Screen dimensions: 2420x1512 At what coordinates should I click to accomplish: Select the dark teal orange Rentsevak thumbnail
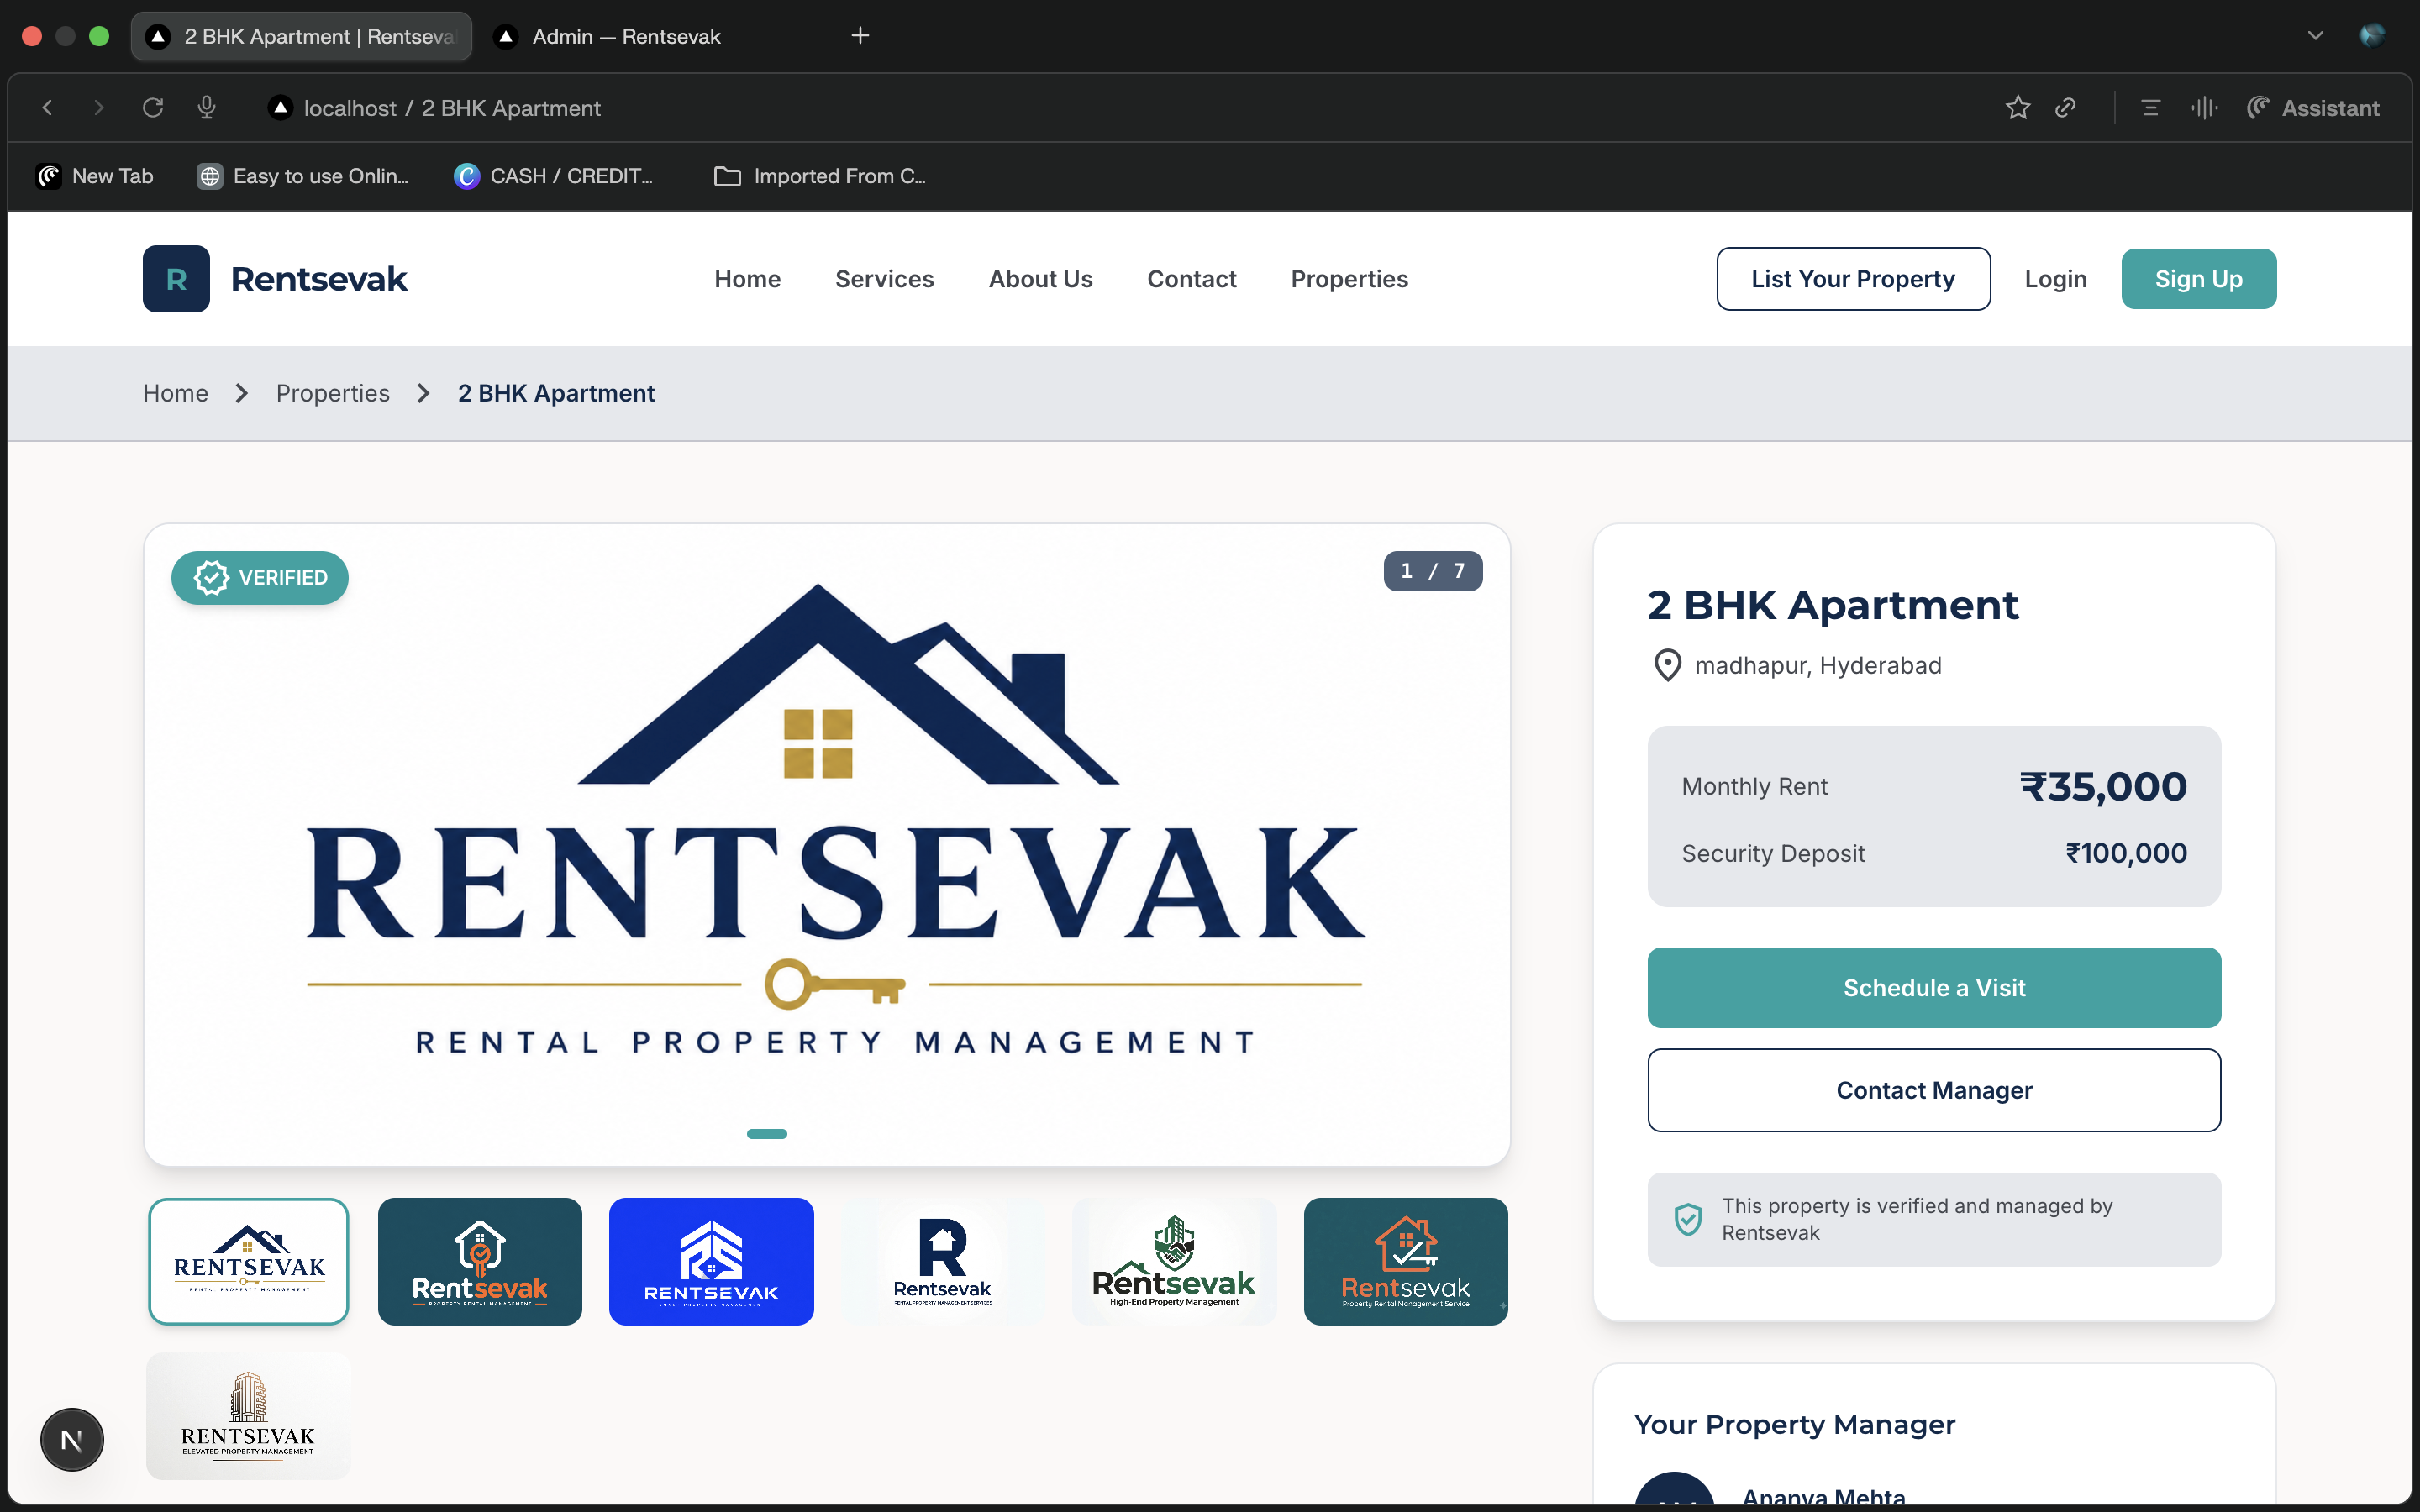coord(480,1261)
